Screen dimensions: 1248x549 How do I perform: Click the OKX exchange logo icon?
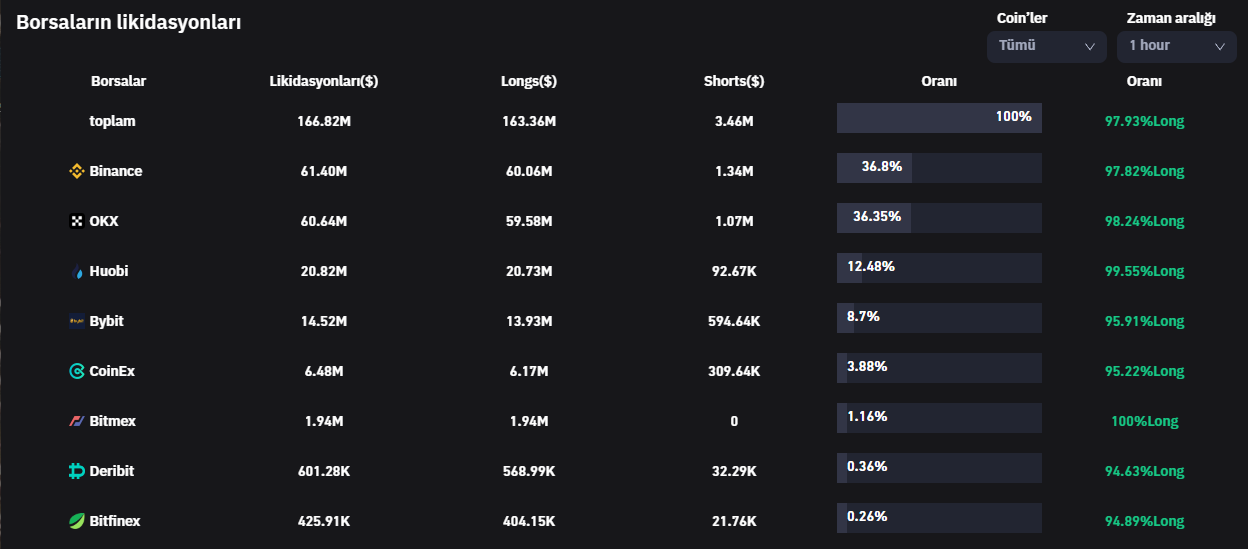pyautogui.click(x=77, y=221)
